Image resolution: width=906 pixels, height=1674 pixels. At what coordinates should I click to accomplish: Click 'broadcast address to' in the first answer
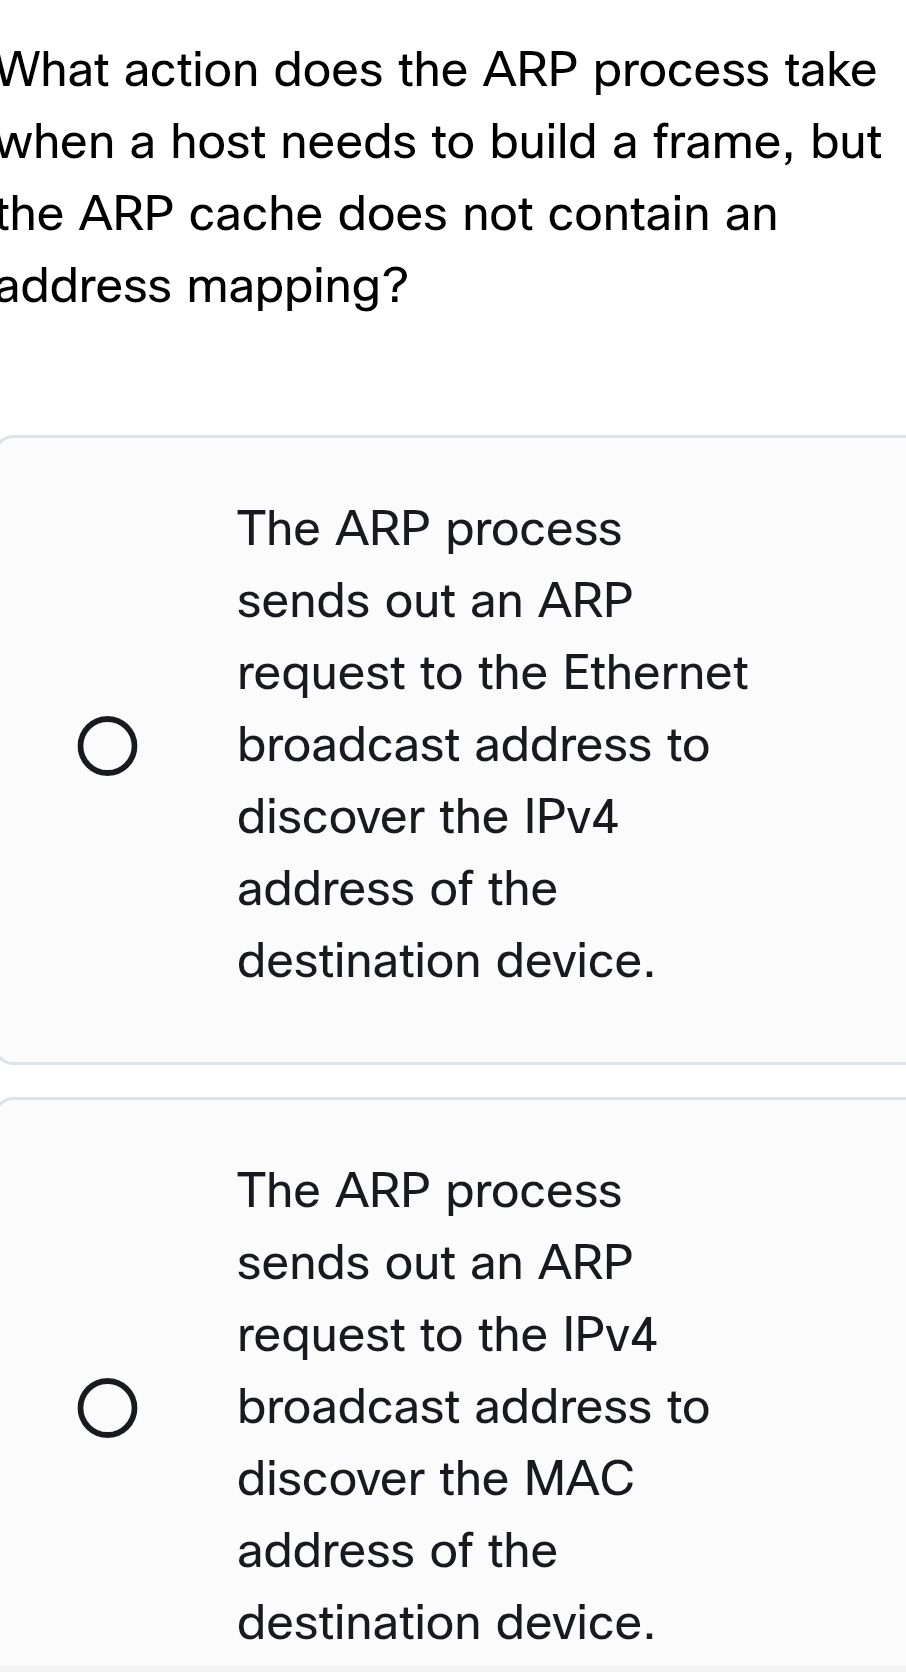tap(473, 745)
